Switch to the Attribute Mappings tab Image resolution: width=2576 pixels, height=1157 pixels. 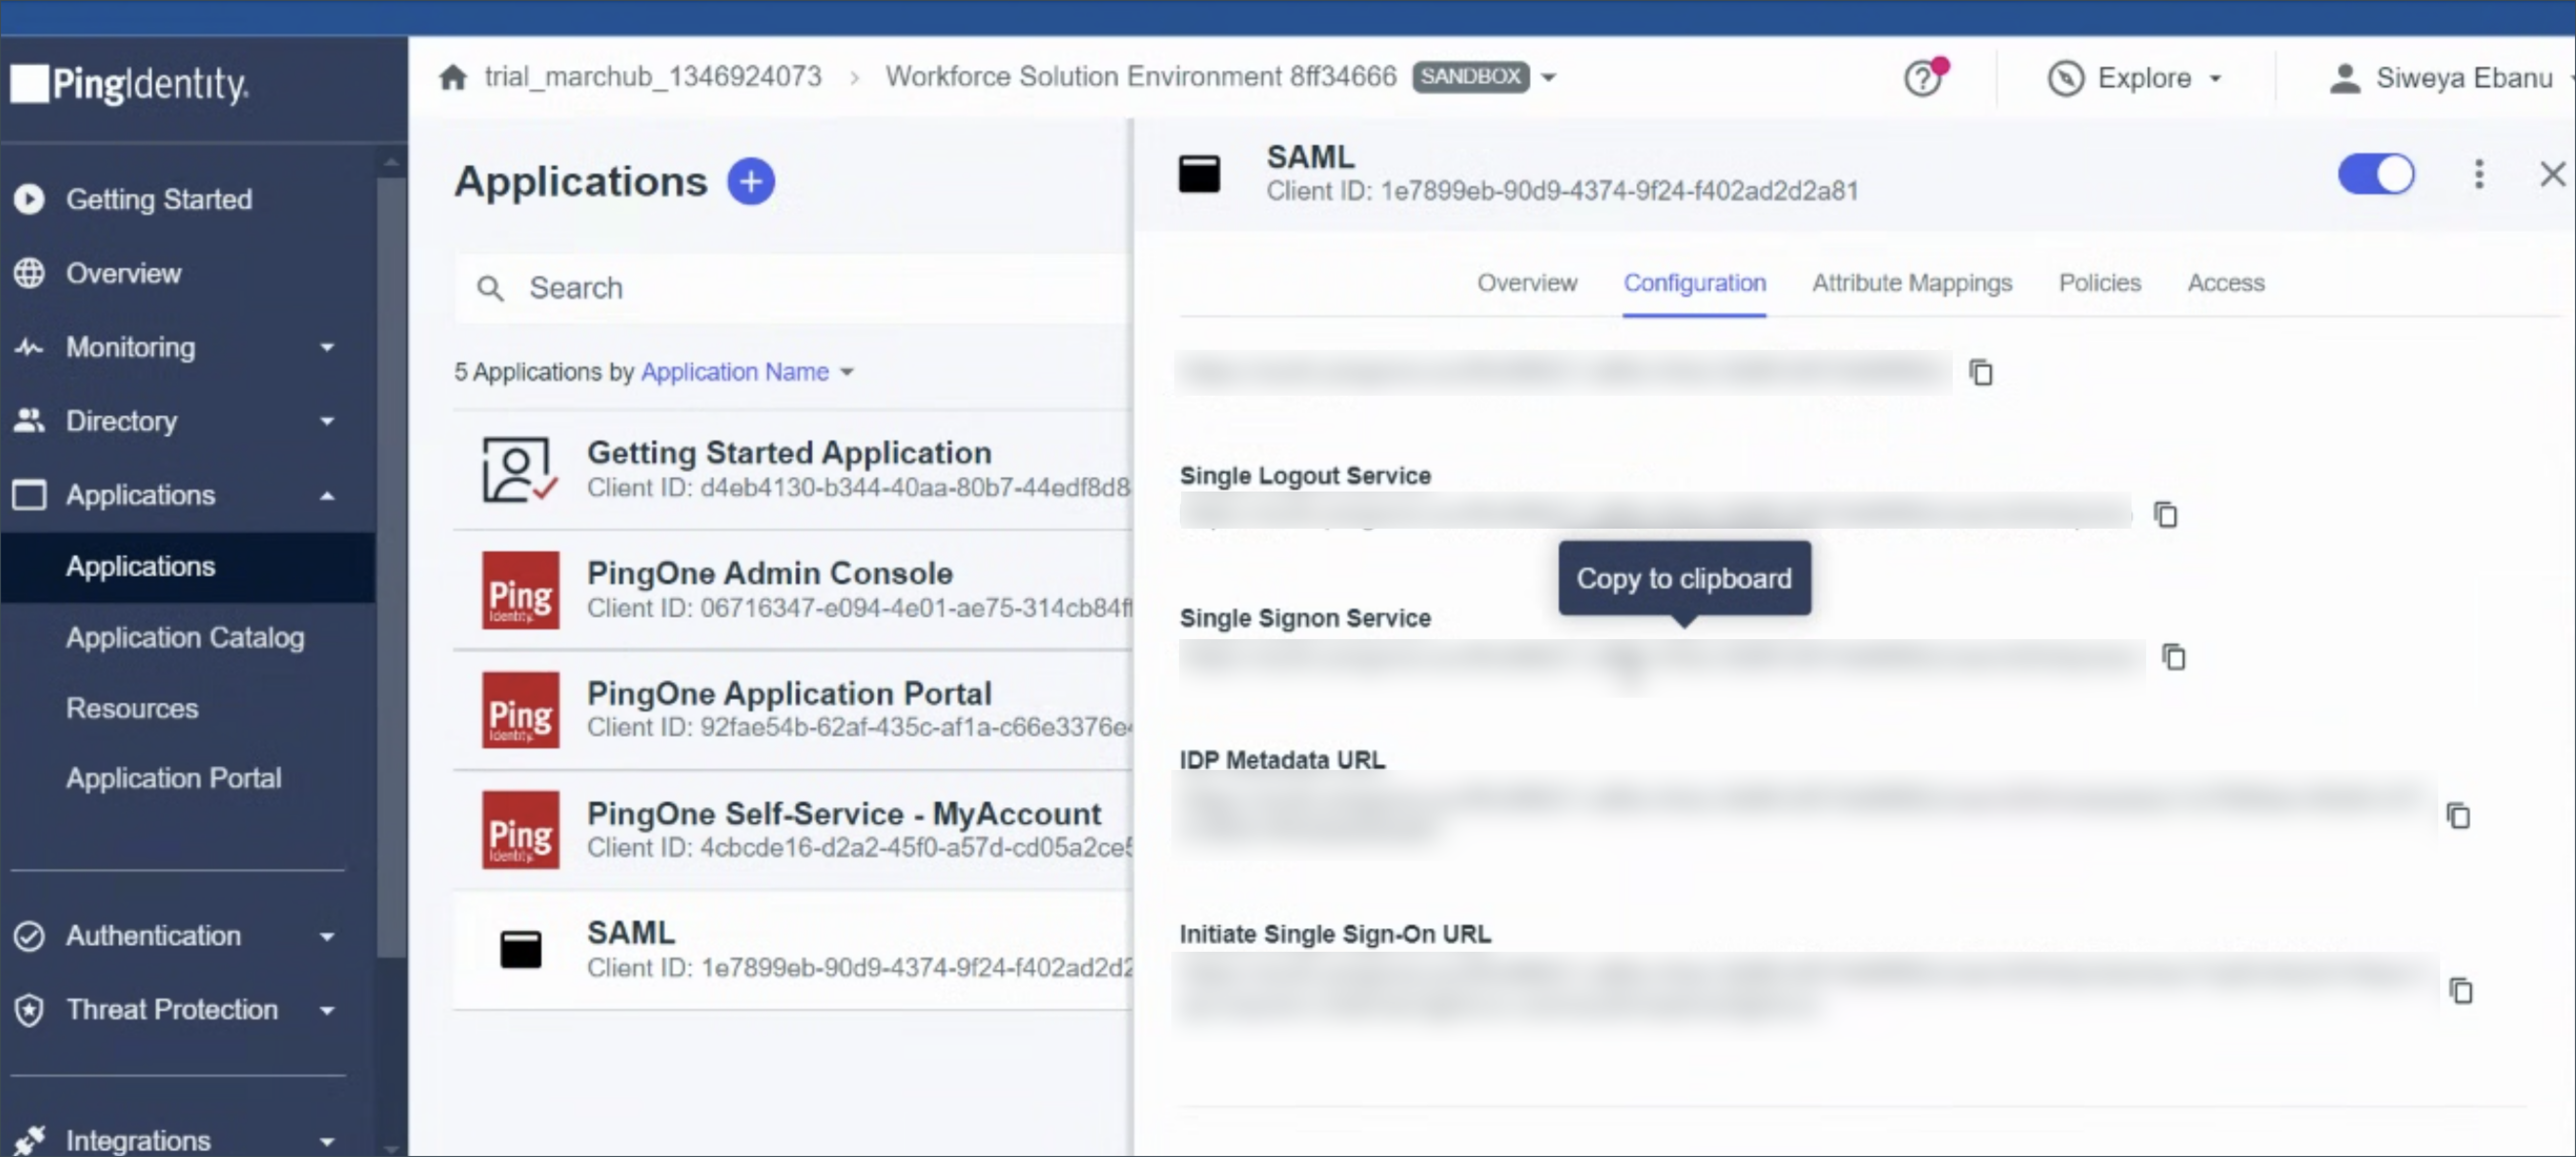tap(1911, 283)
